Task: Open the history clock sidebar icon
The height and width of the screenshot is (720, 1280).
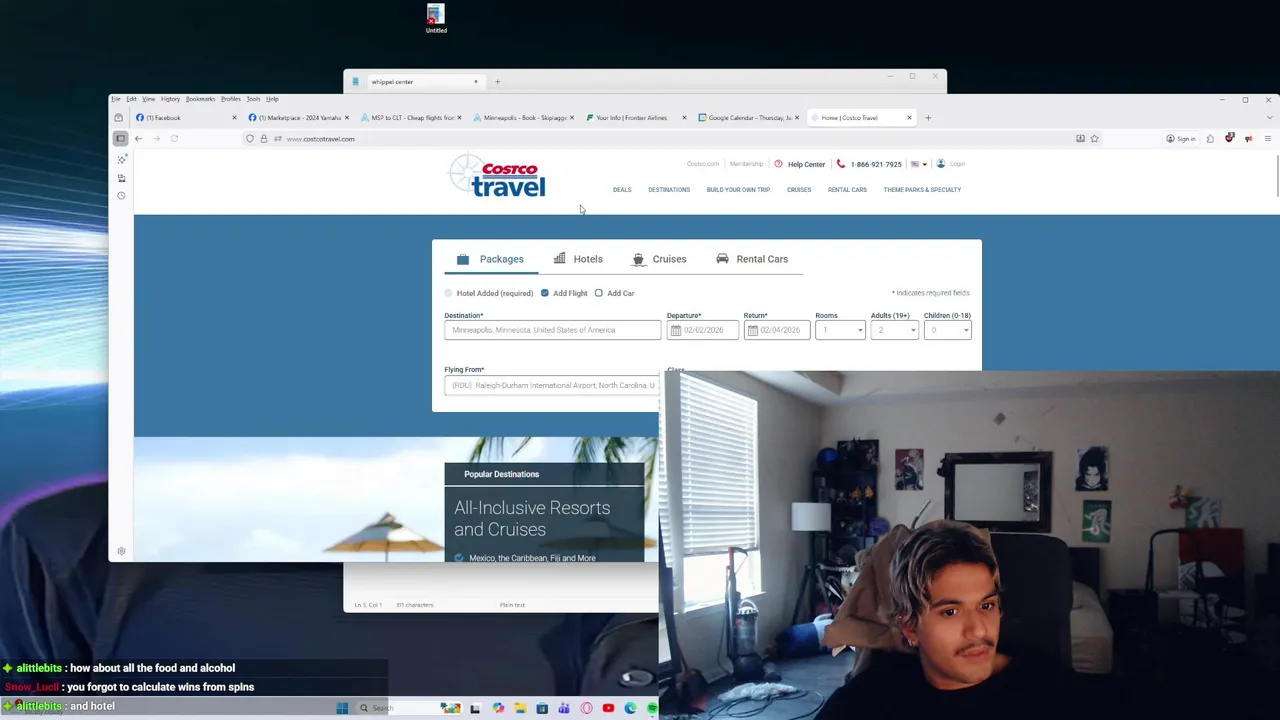Action: [x=122, y=196]
